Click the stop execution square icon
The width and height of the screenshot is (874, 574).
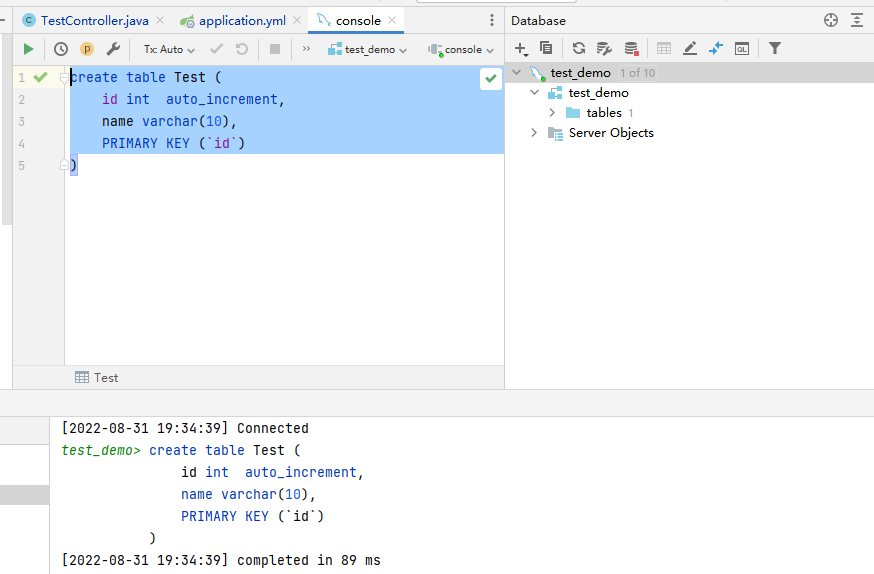click(275, 49)
